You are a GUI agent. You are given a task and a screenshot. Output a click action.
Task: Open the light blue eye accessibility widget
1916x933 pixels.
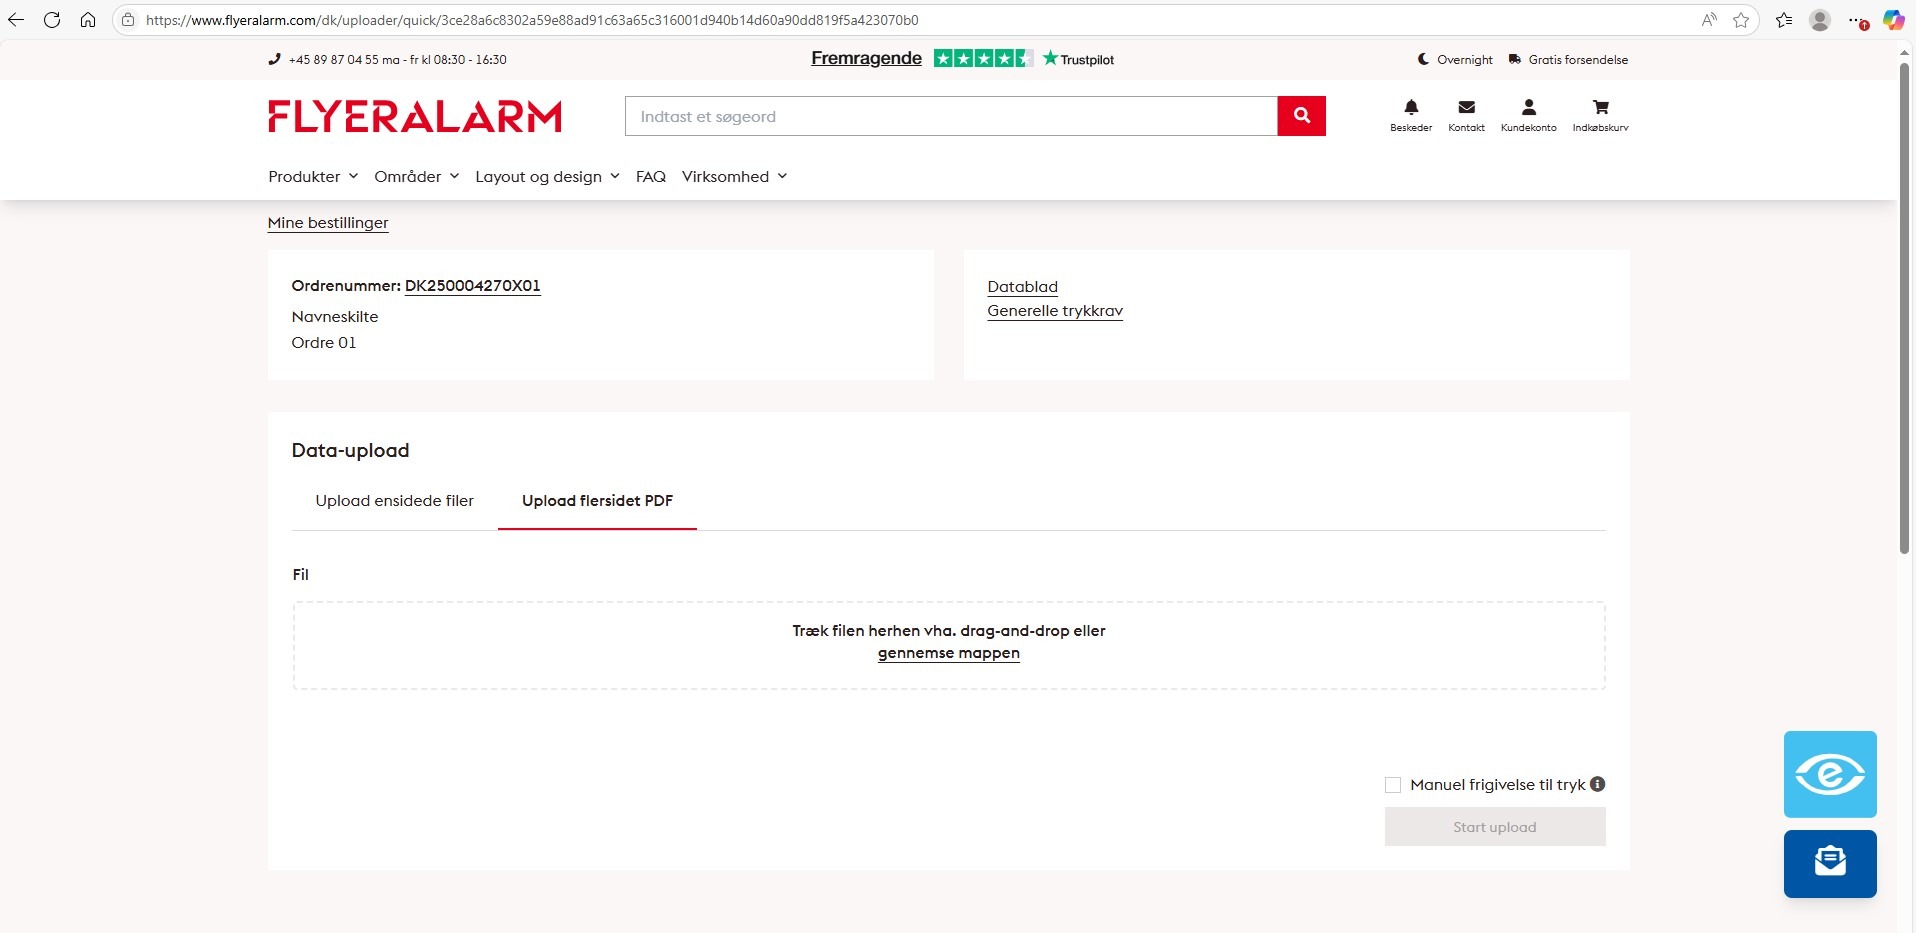1829,774
